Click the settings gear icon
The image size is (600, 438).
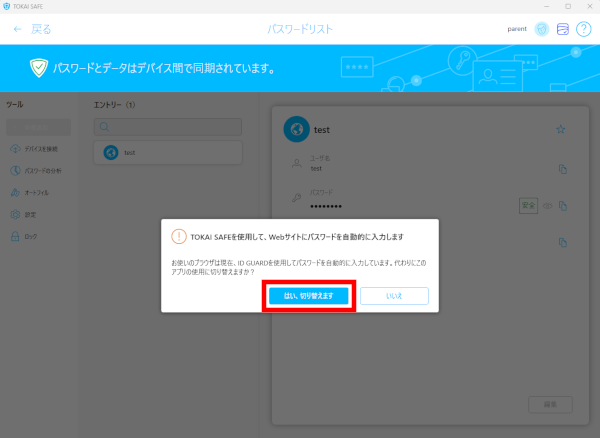tap(15, 215)
